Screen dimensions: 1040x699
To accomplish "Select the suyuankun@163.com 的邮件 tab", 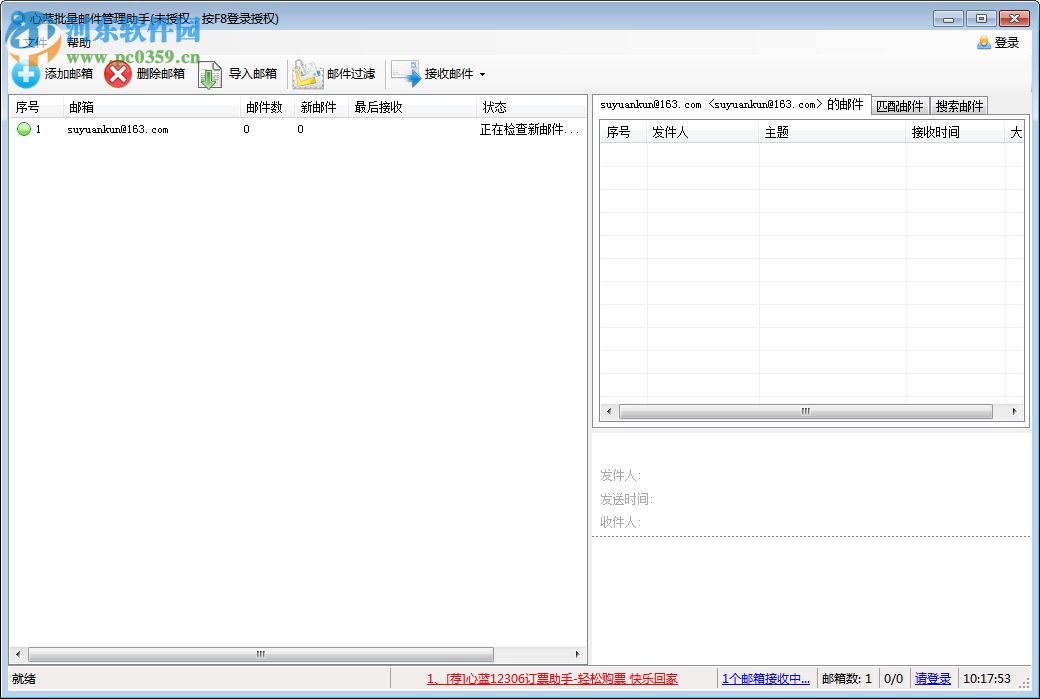I will click(x=732, y=105).
